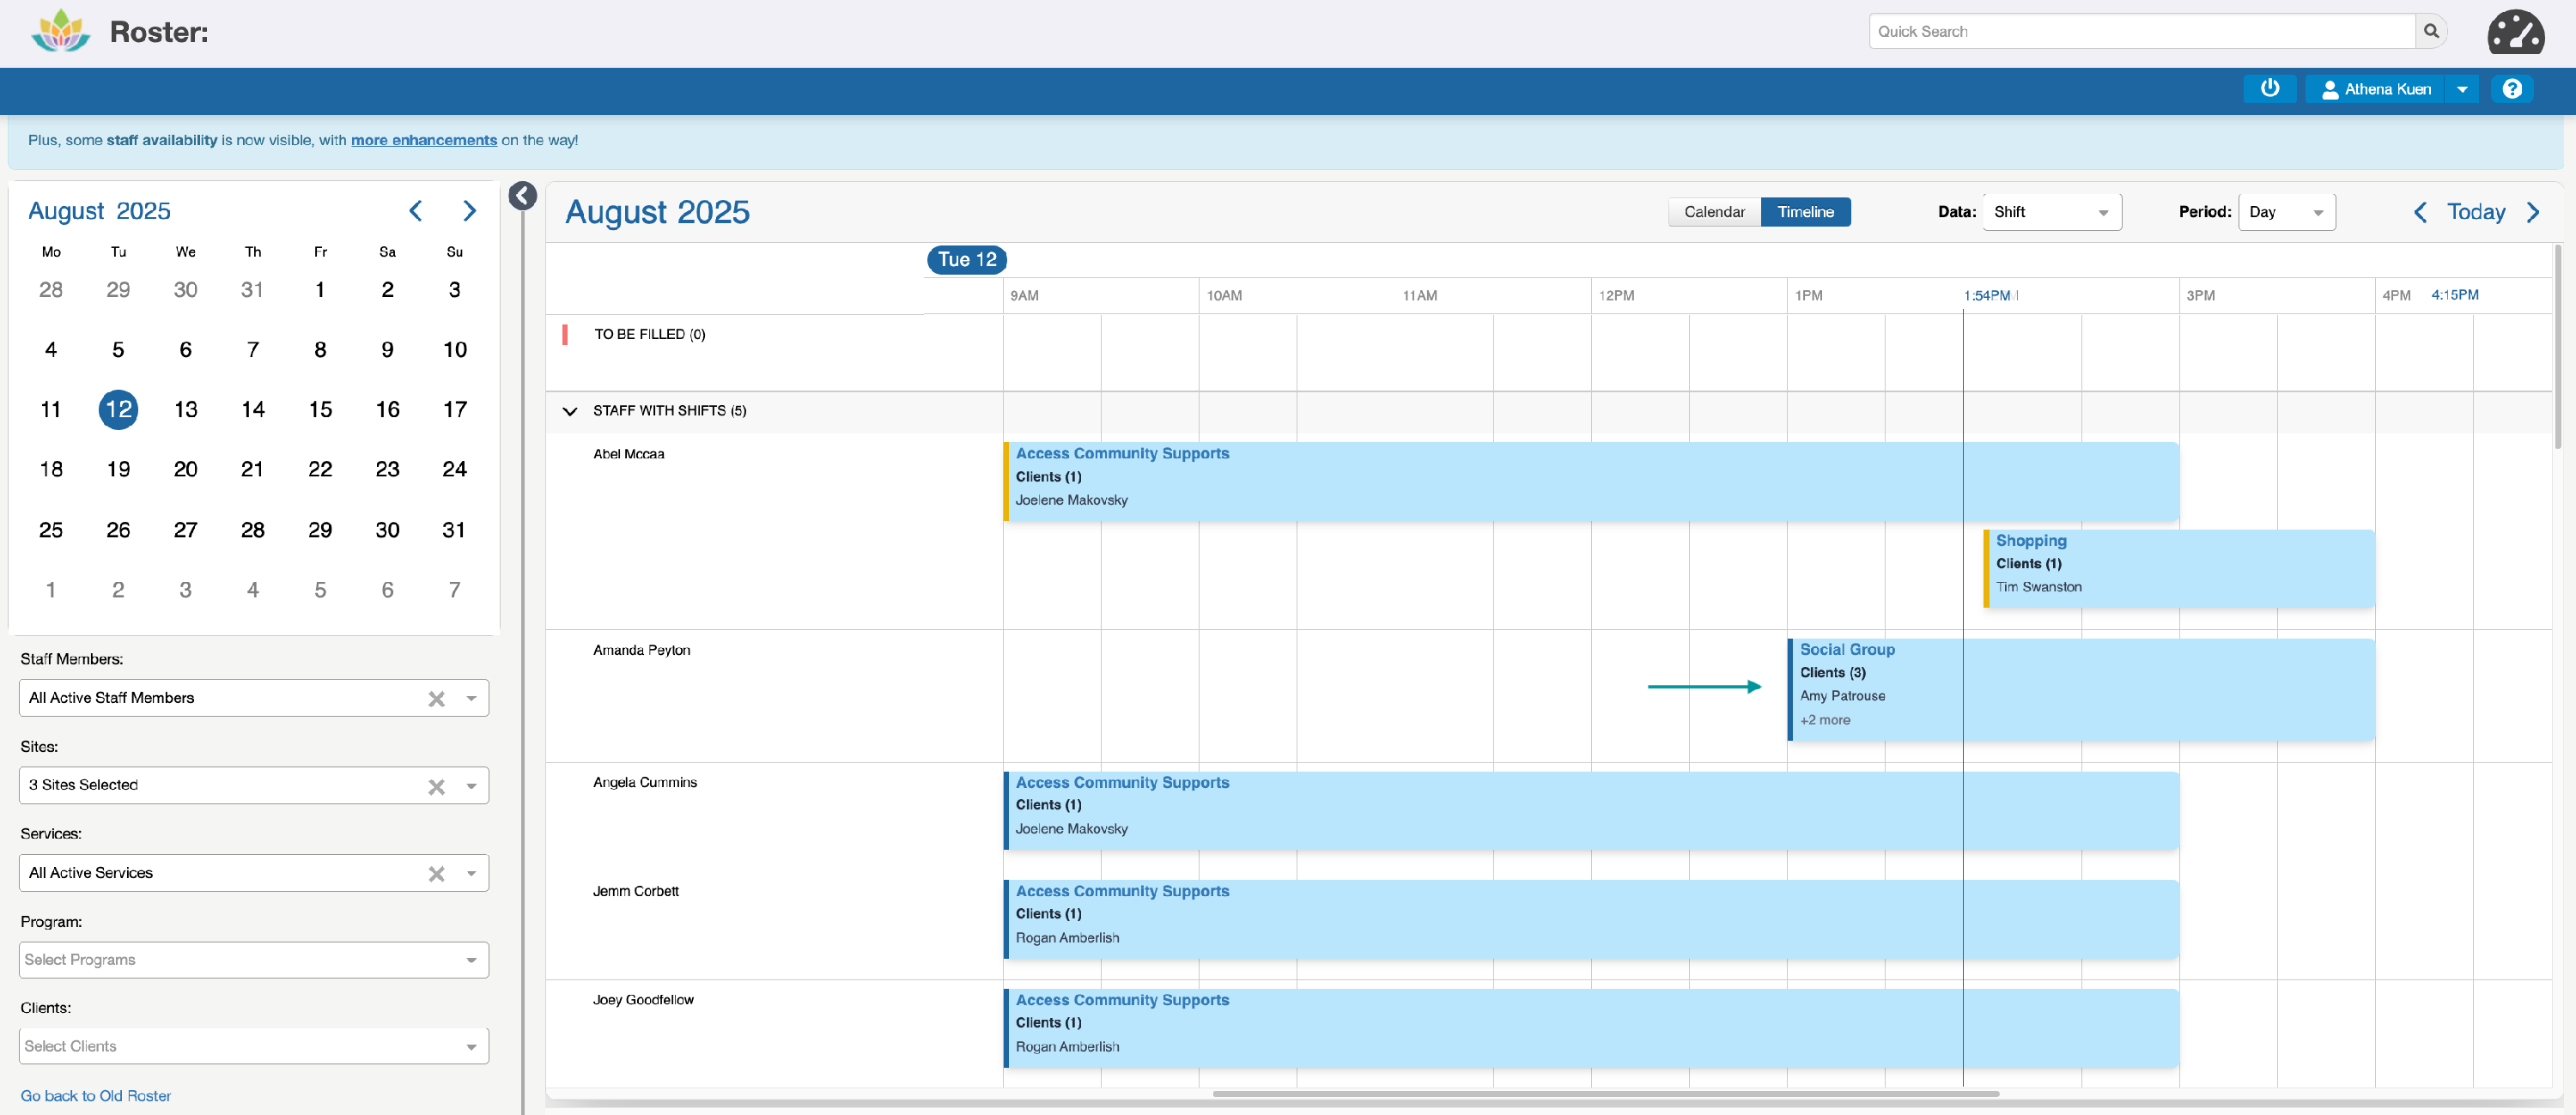Select August 20 in mini calendar
This screenshot has height=1115, width=2576.
pos(185,469)
